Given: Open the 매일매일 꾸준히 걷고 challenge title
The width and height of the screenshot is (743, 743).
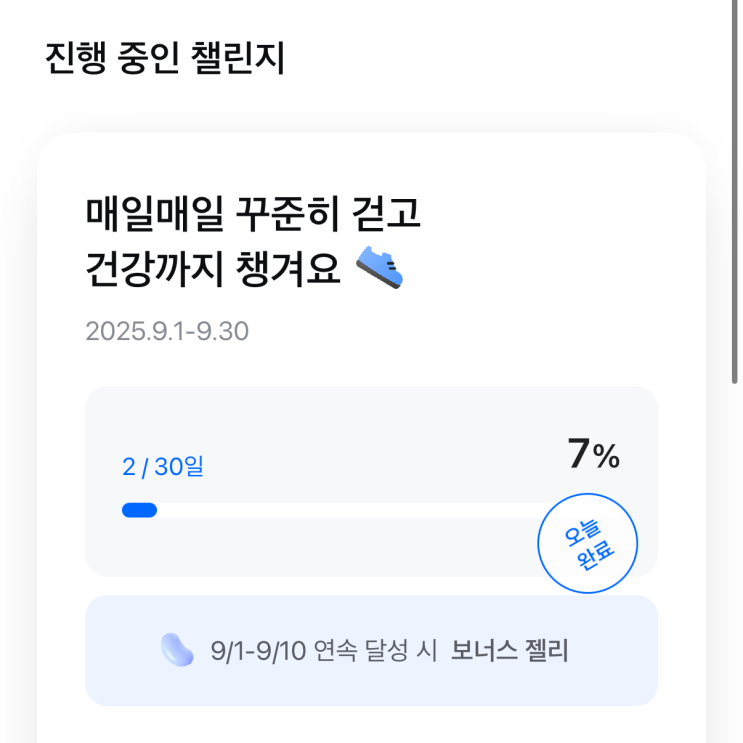Looking at the screenshot, I should pos(254,213).
